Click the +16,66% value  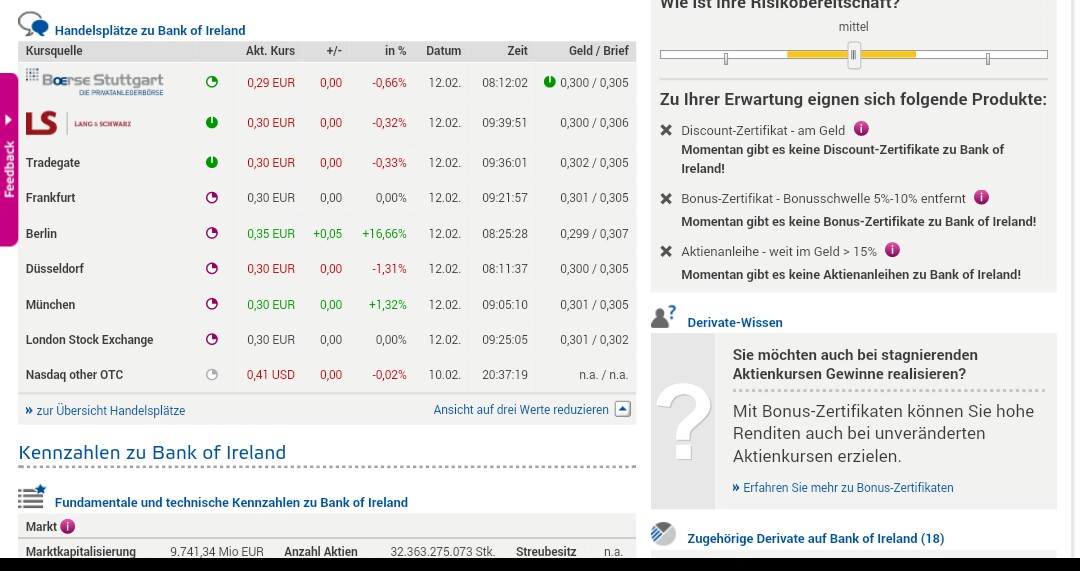pyautogui.click(x=384, y=233)
